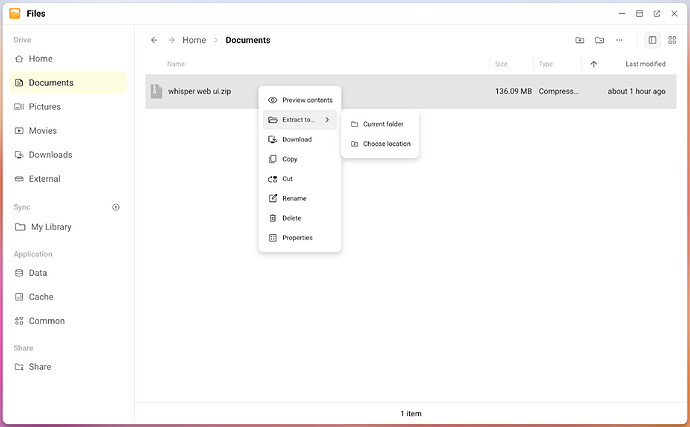Click the 136.09 MB size value

tap(514, 91)
